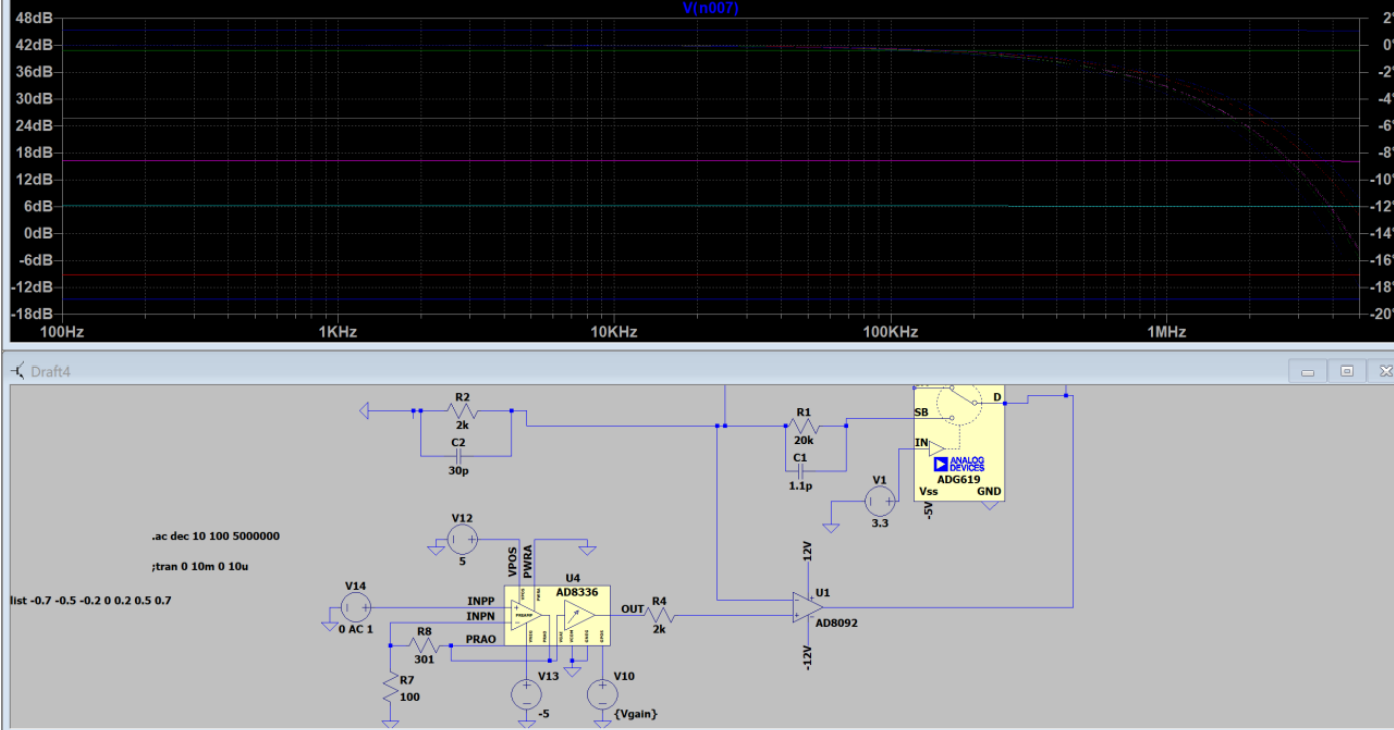Click the PRAO pin label
Image resolution: width=1394 pixels, height=730 pixels.
(480, 639)
